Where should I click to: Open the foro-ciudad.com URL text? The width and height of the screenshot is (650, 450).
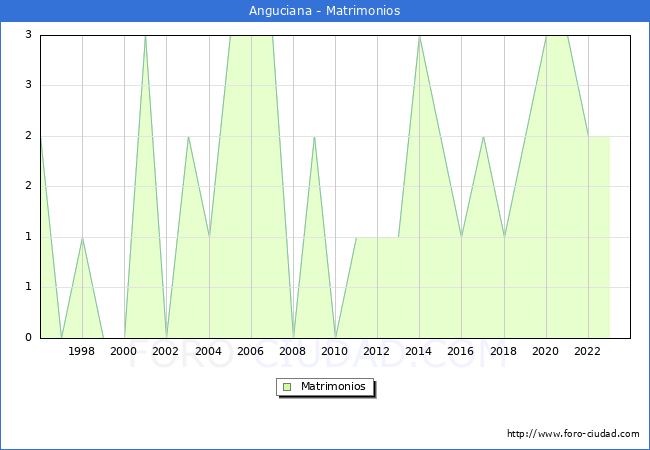(x=573, y=434)
